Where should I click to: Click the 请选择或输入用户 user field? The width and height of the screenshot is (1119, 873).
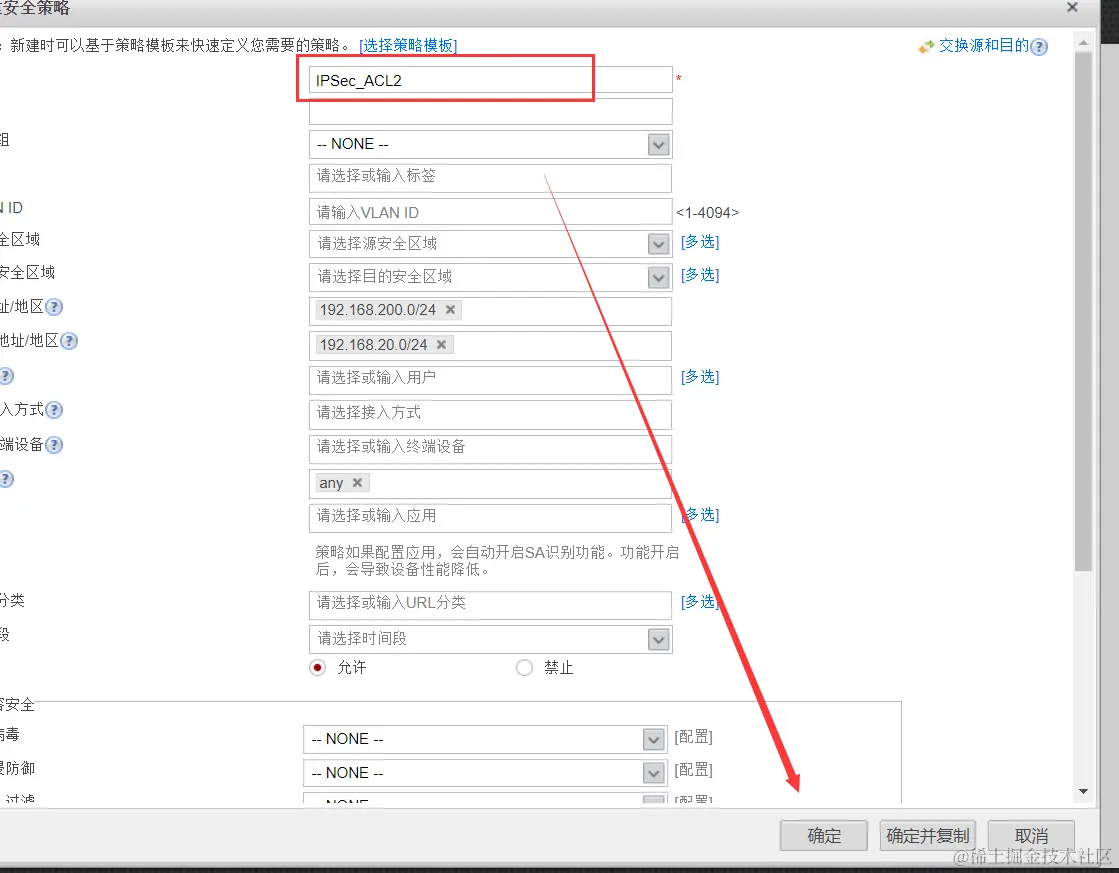[x=491, y=380]
